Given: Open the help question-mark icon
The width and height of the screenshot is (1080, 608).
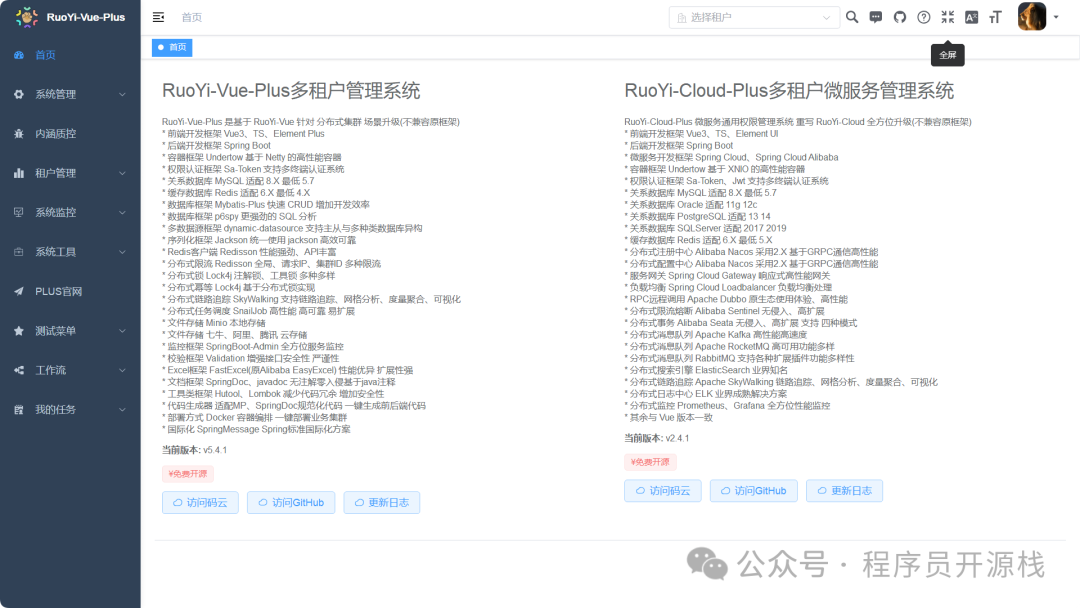Looking at the screenshot, I should pos(924,17).
